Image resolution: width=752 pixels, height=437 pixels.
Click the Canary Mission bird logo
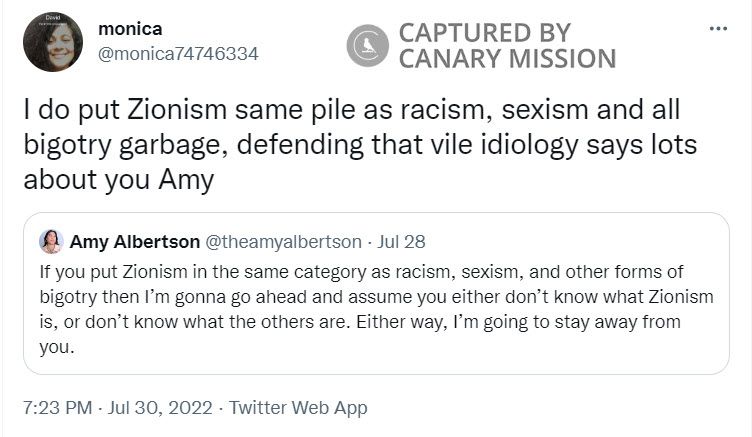click(x=367, y=45)
